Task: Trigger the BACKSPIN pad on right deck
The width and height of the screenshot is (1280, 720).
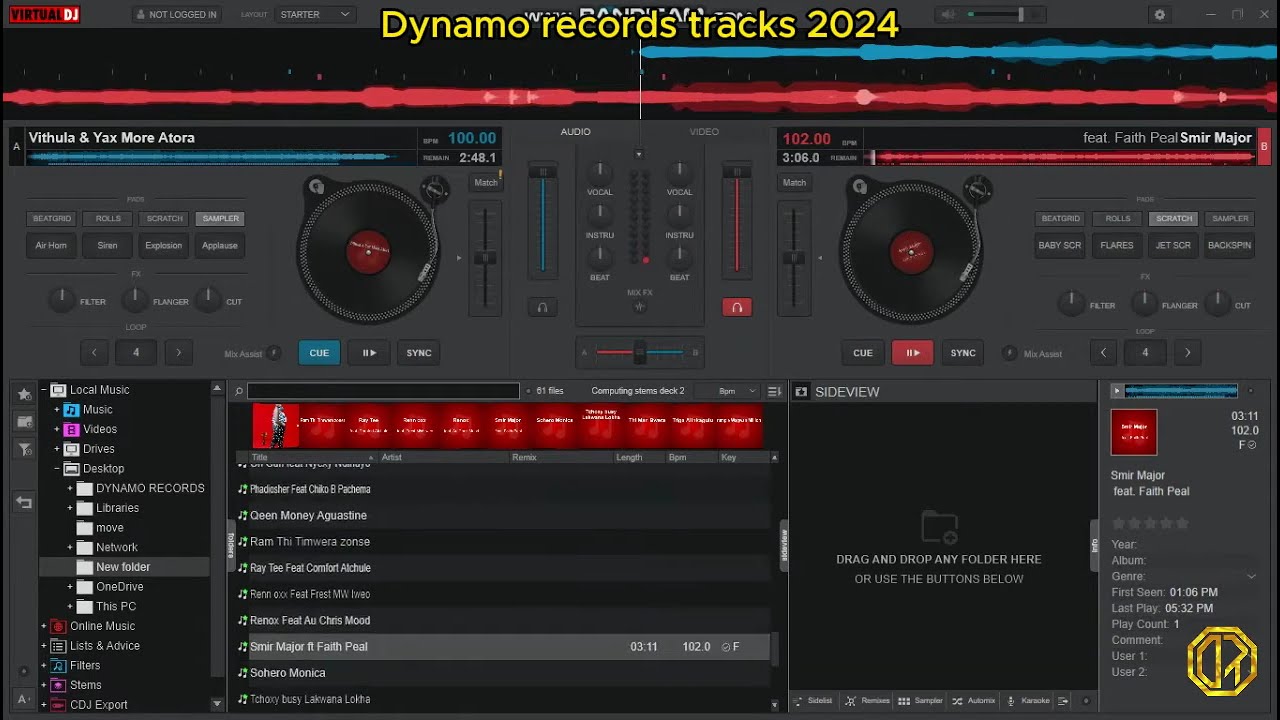Action: tap(1229, 245)
